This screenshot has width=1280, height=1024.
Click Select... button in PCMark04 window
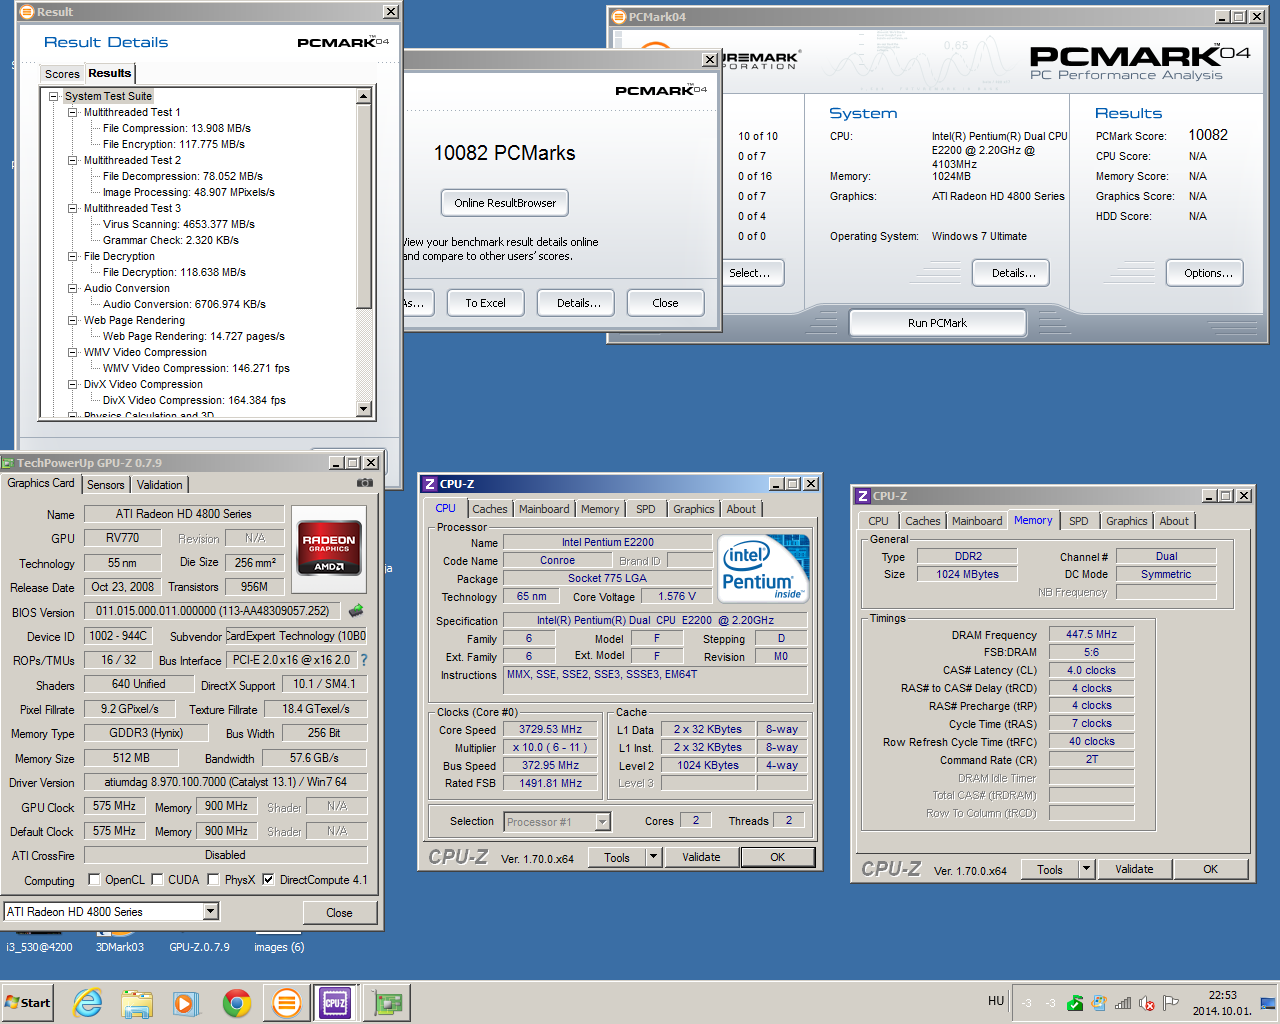pyautogui.click(x=752, y=273)
